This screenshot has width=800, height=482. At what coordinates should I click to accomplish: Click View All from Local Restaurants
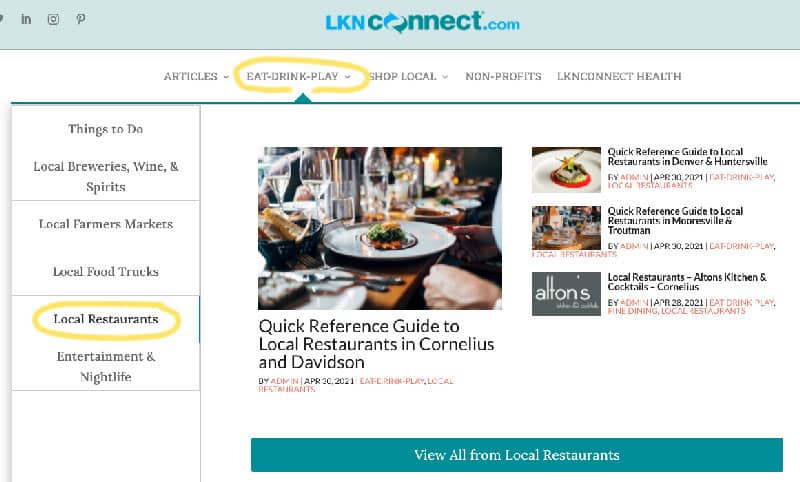517,454
